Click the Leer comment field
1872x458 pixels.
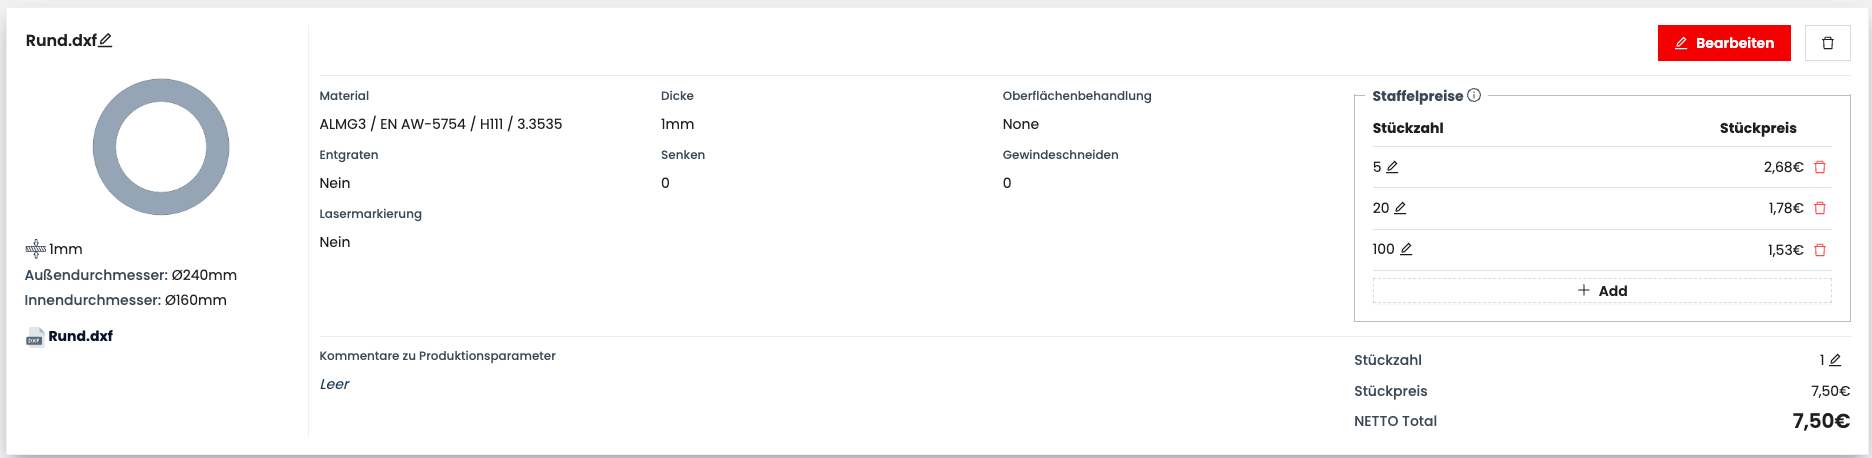(x=334, y=384)
